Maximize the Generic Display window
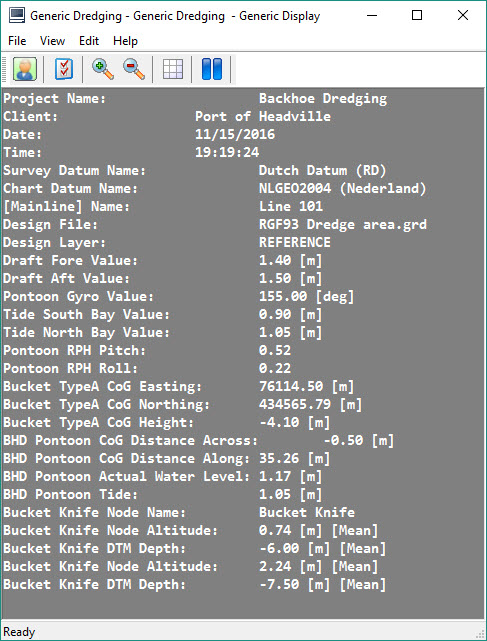487x641 pixels. tap(417, 16)
